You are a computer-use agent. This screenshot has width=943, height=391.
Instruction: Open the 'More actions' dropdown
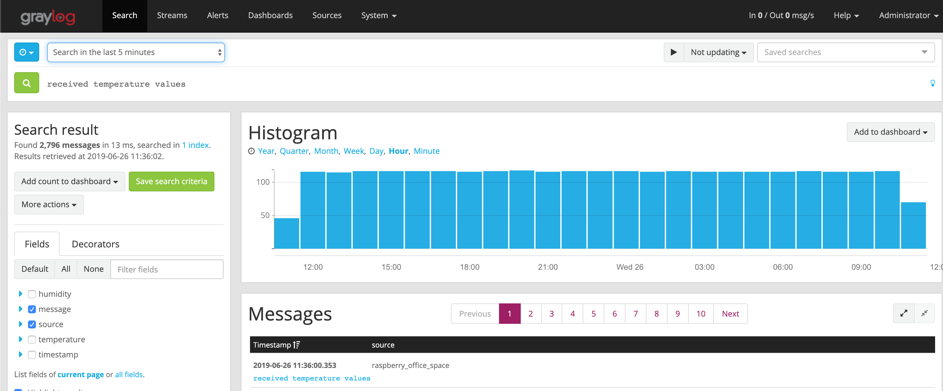click(49, 205)
